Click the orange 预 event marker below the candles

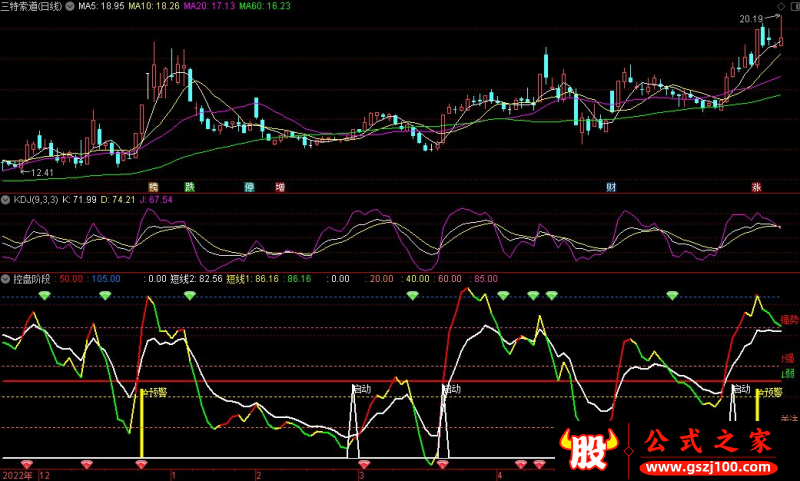coord(153,187)
